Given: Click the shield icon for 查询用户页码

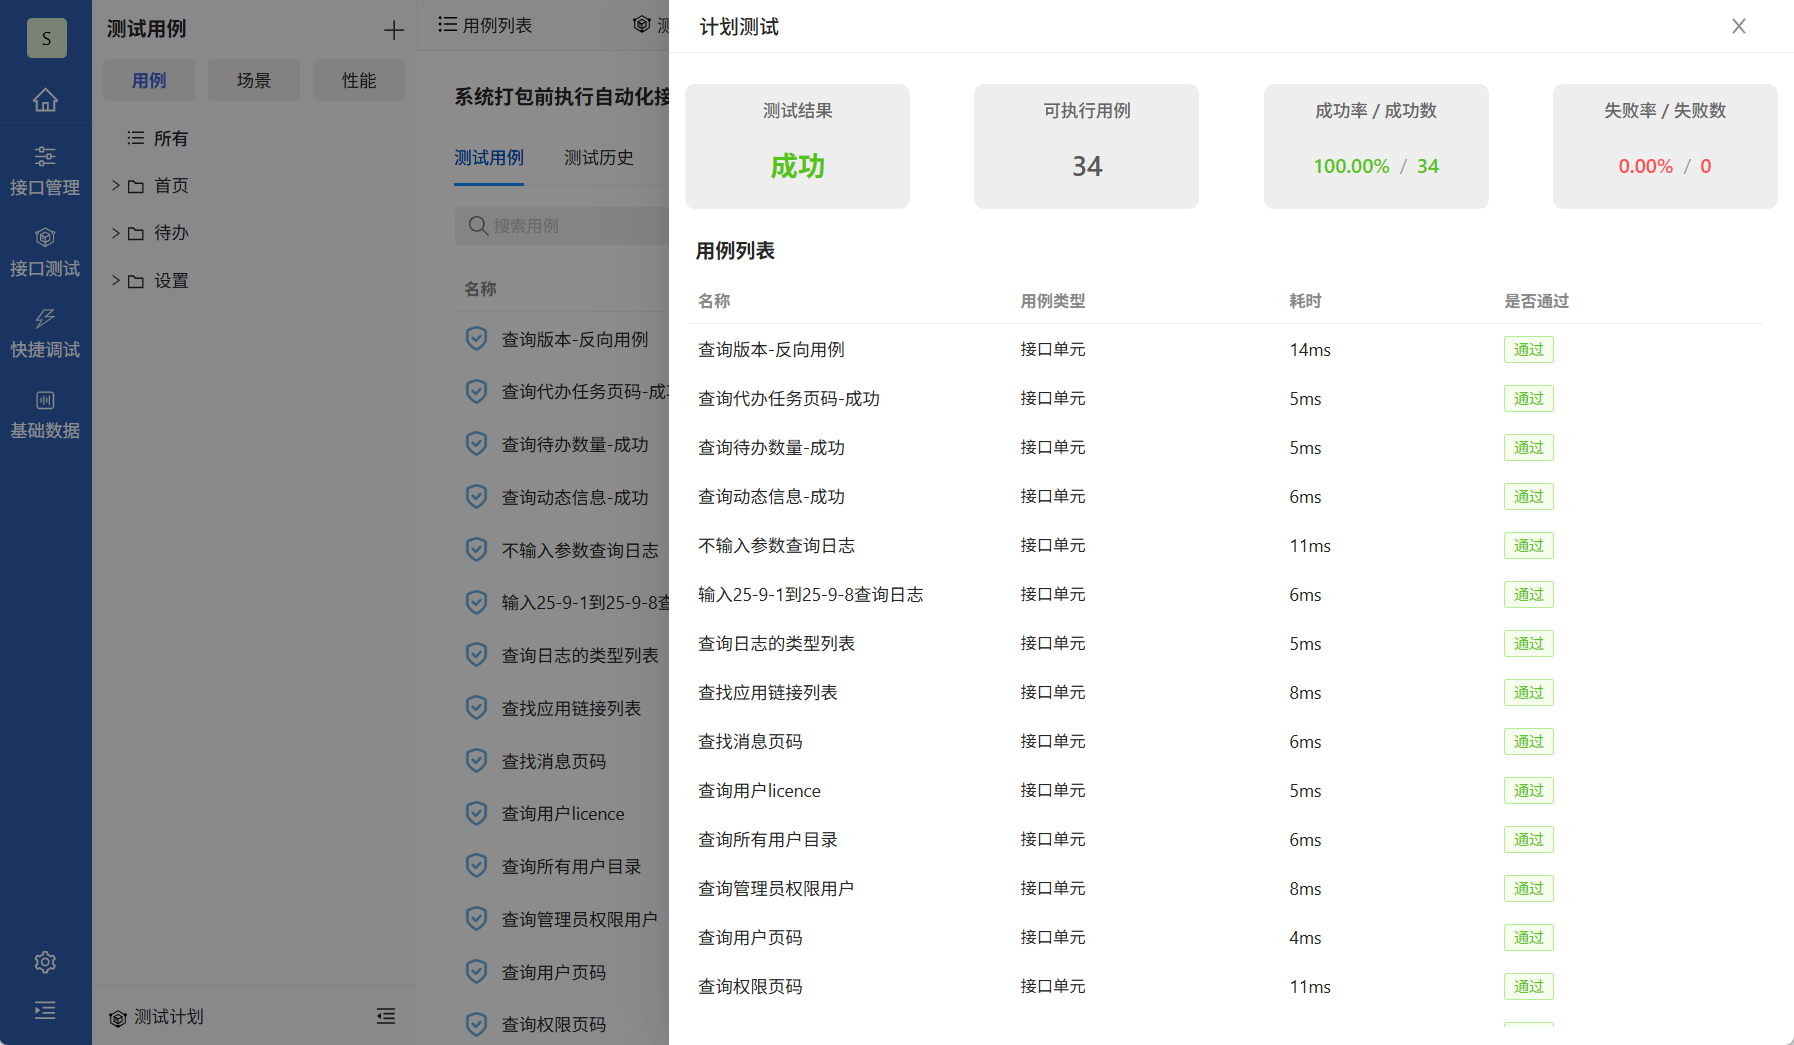Looking at the screenshot, I should point(477,972).
